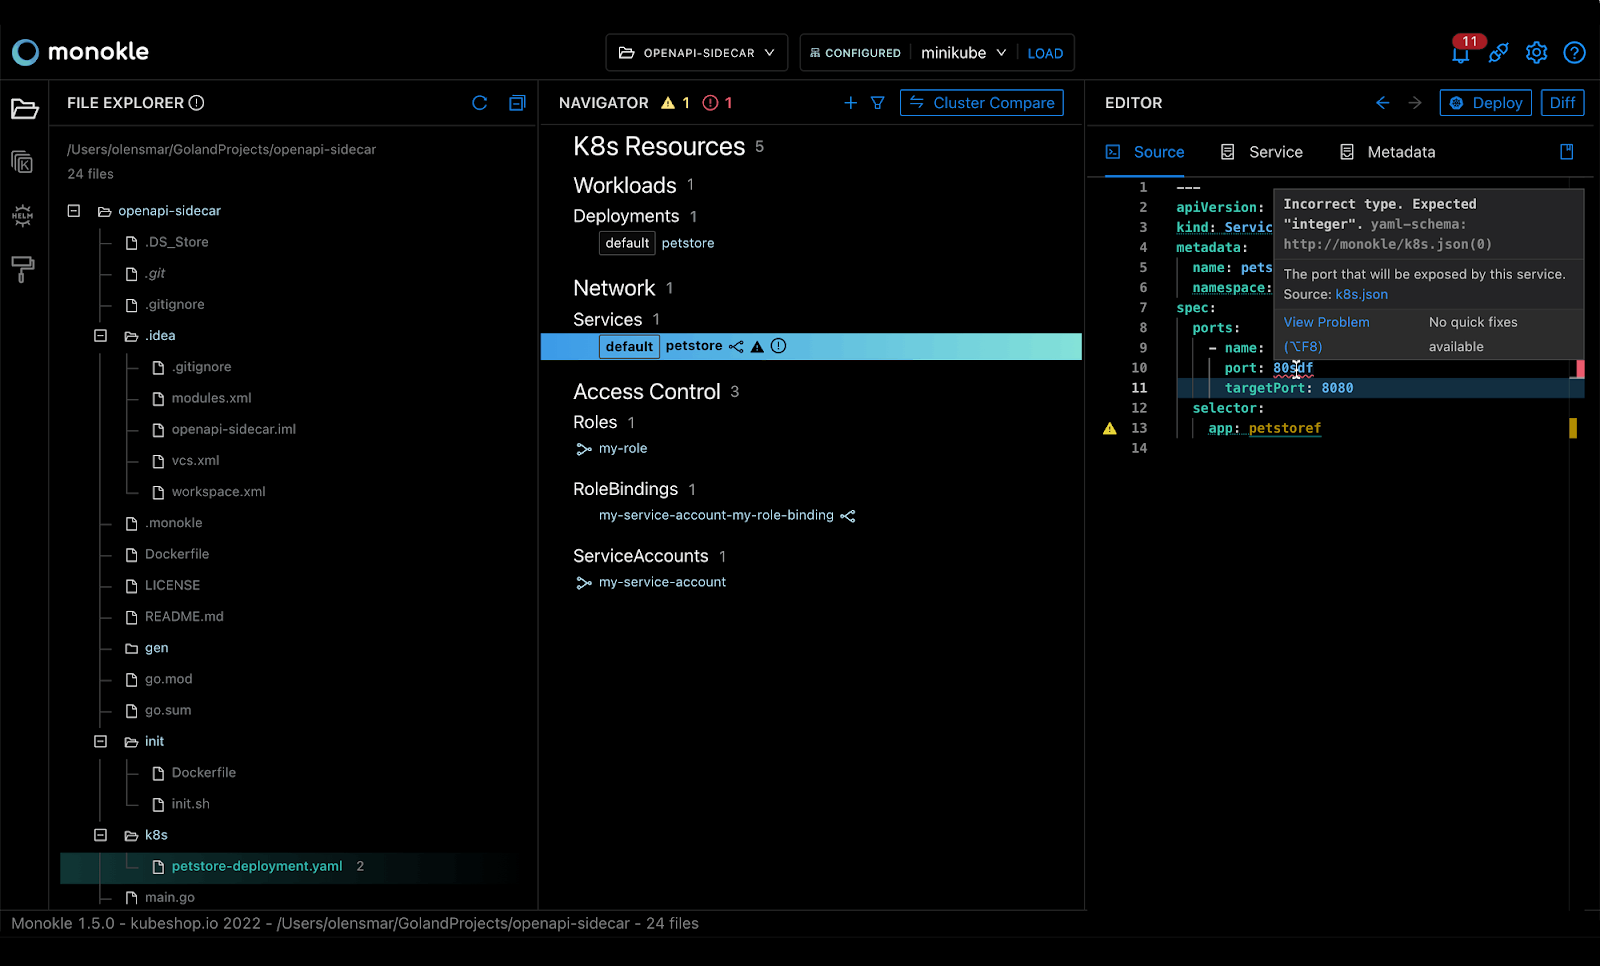The image size is (1600, 966).
Task: Select the Dockerfile under init
Action: [x=203, y=773]
